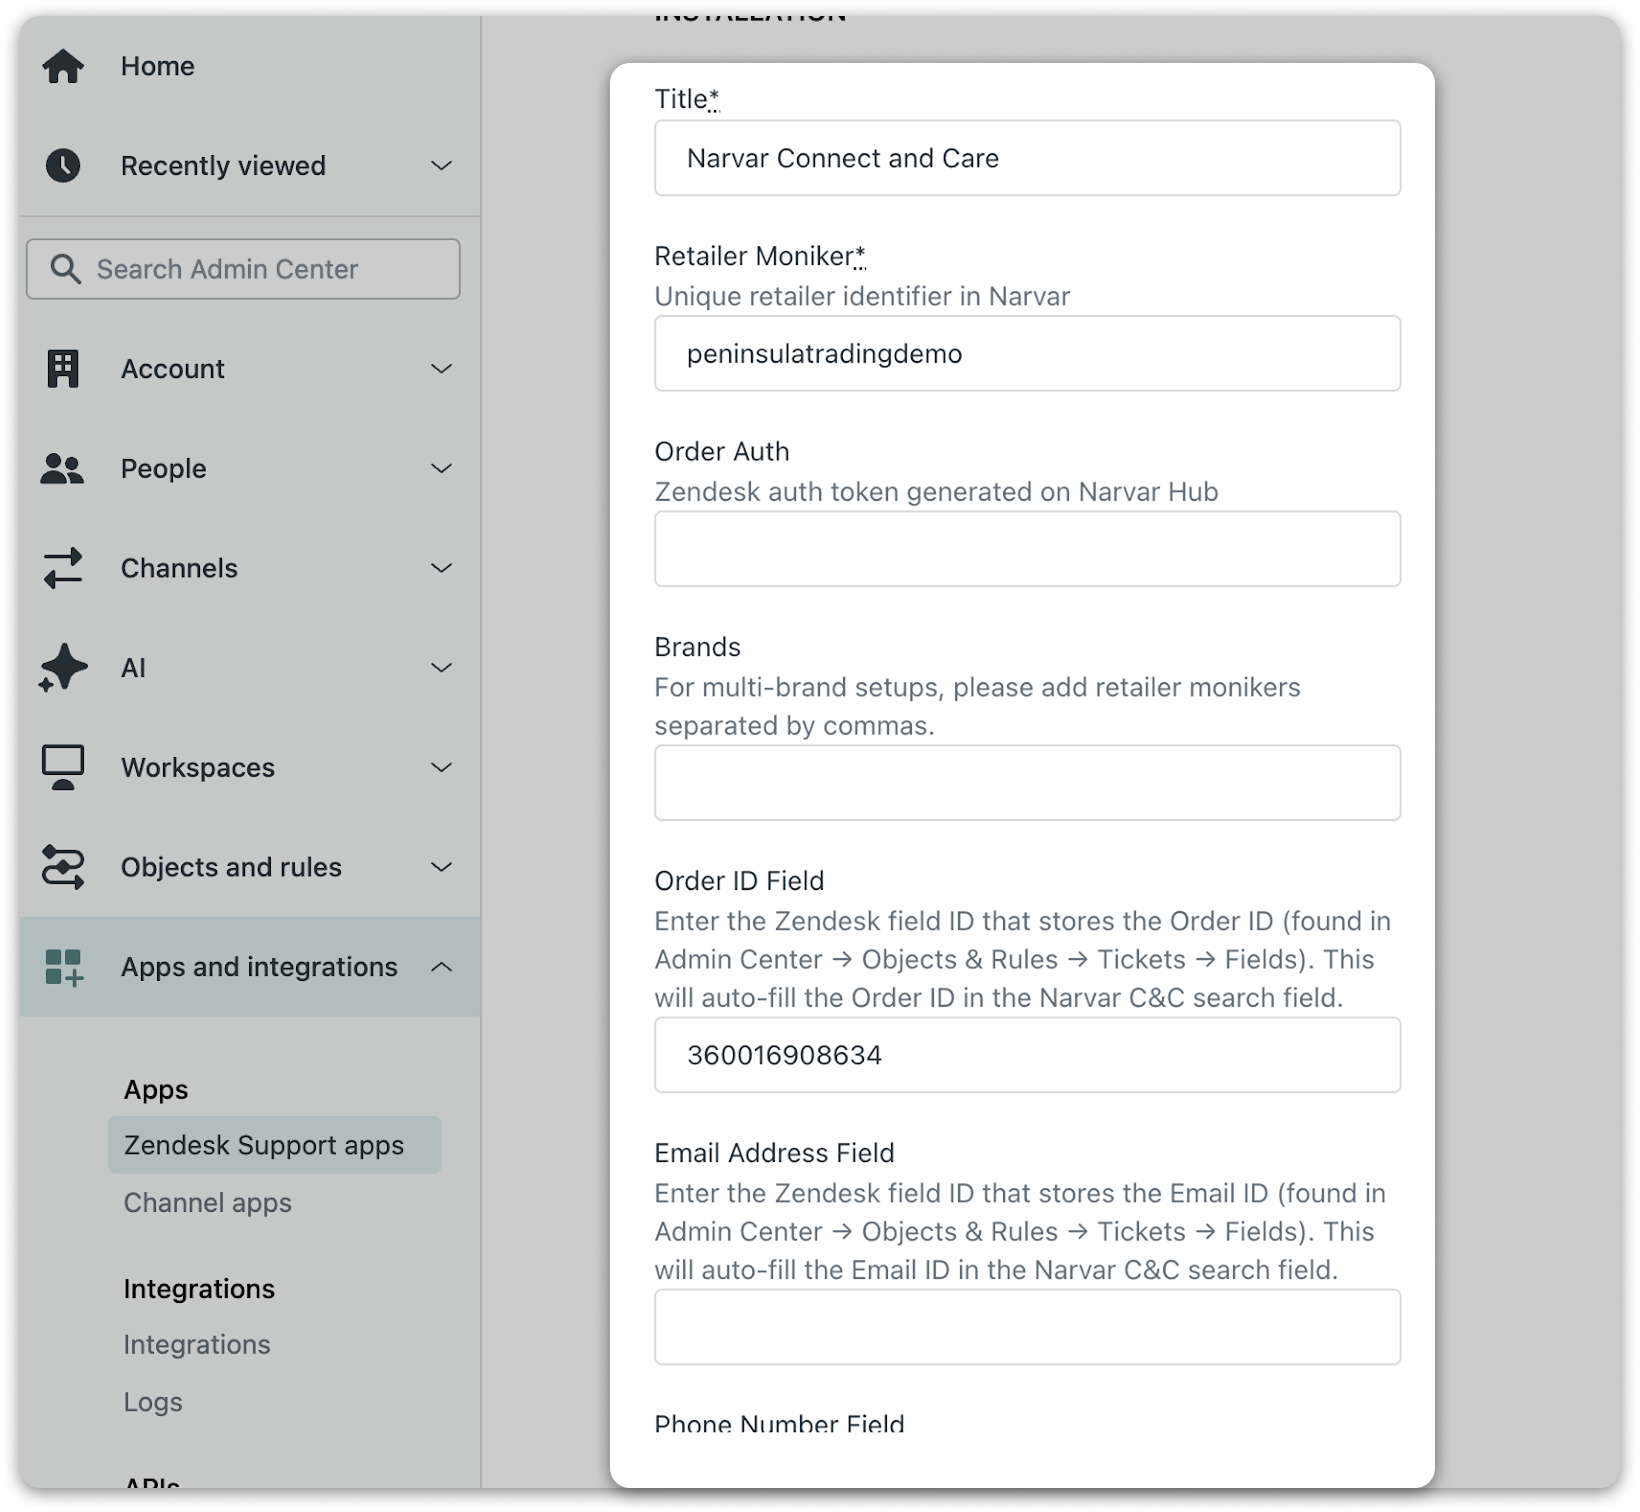Click the 'Order Auth' label
The image size is (1640, 1512).
coord(722,452)
